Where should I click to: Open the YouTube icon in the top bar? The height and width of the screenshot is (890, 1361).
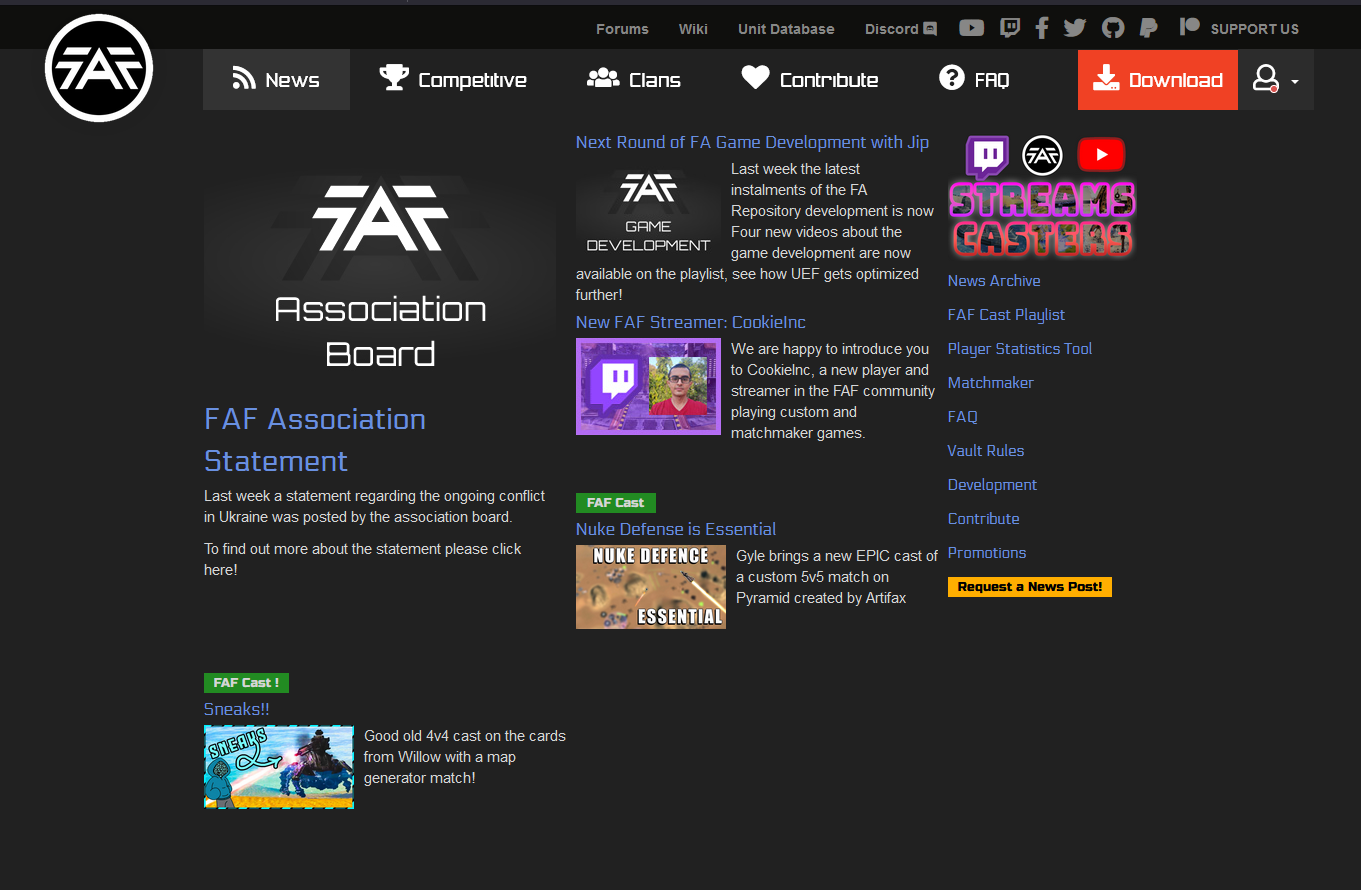[971, 28]
